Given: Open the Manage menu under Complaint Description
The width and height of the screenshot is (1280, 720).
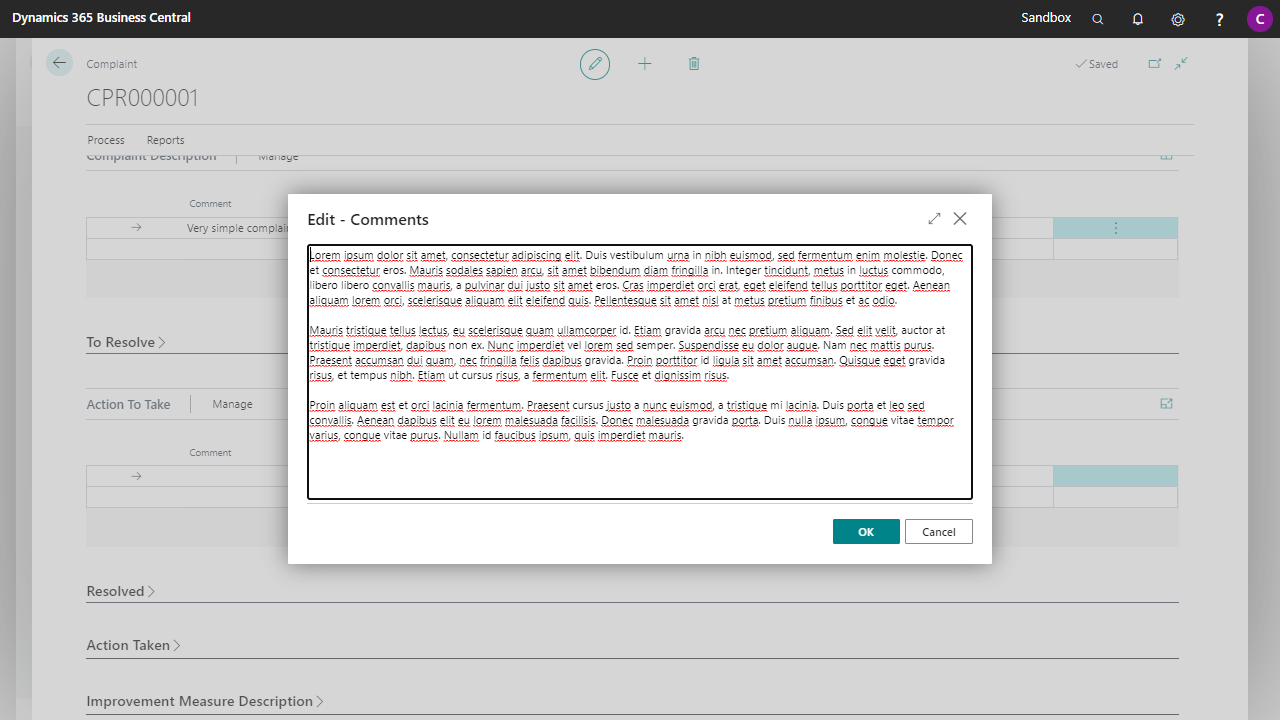Looking at the screenshot, I should tap(278, 155).
